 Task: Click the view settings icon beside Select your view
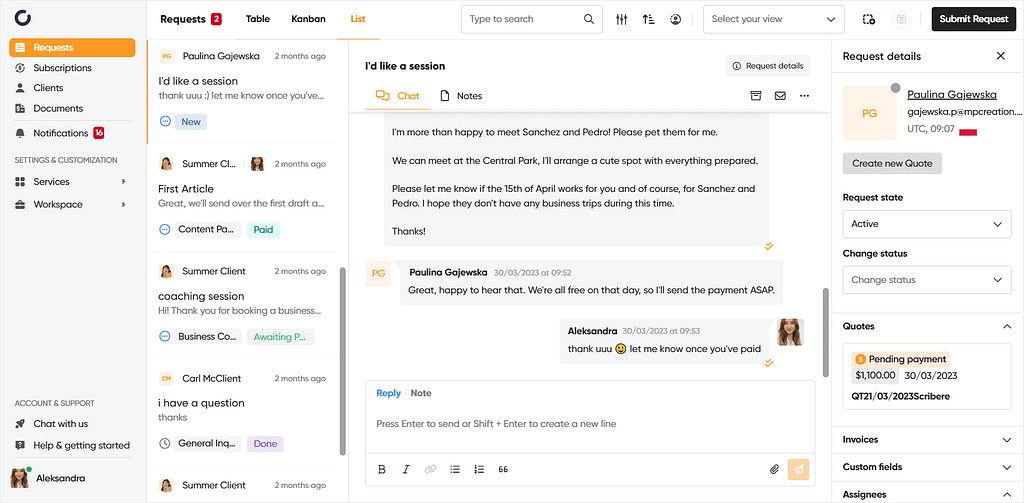pos(868,20)
